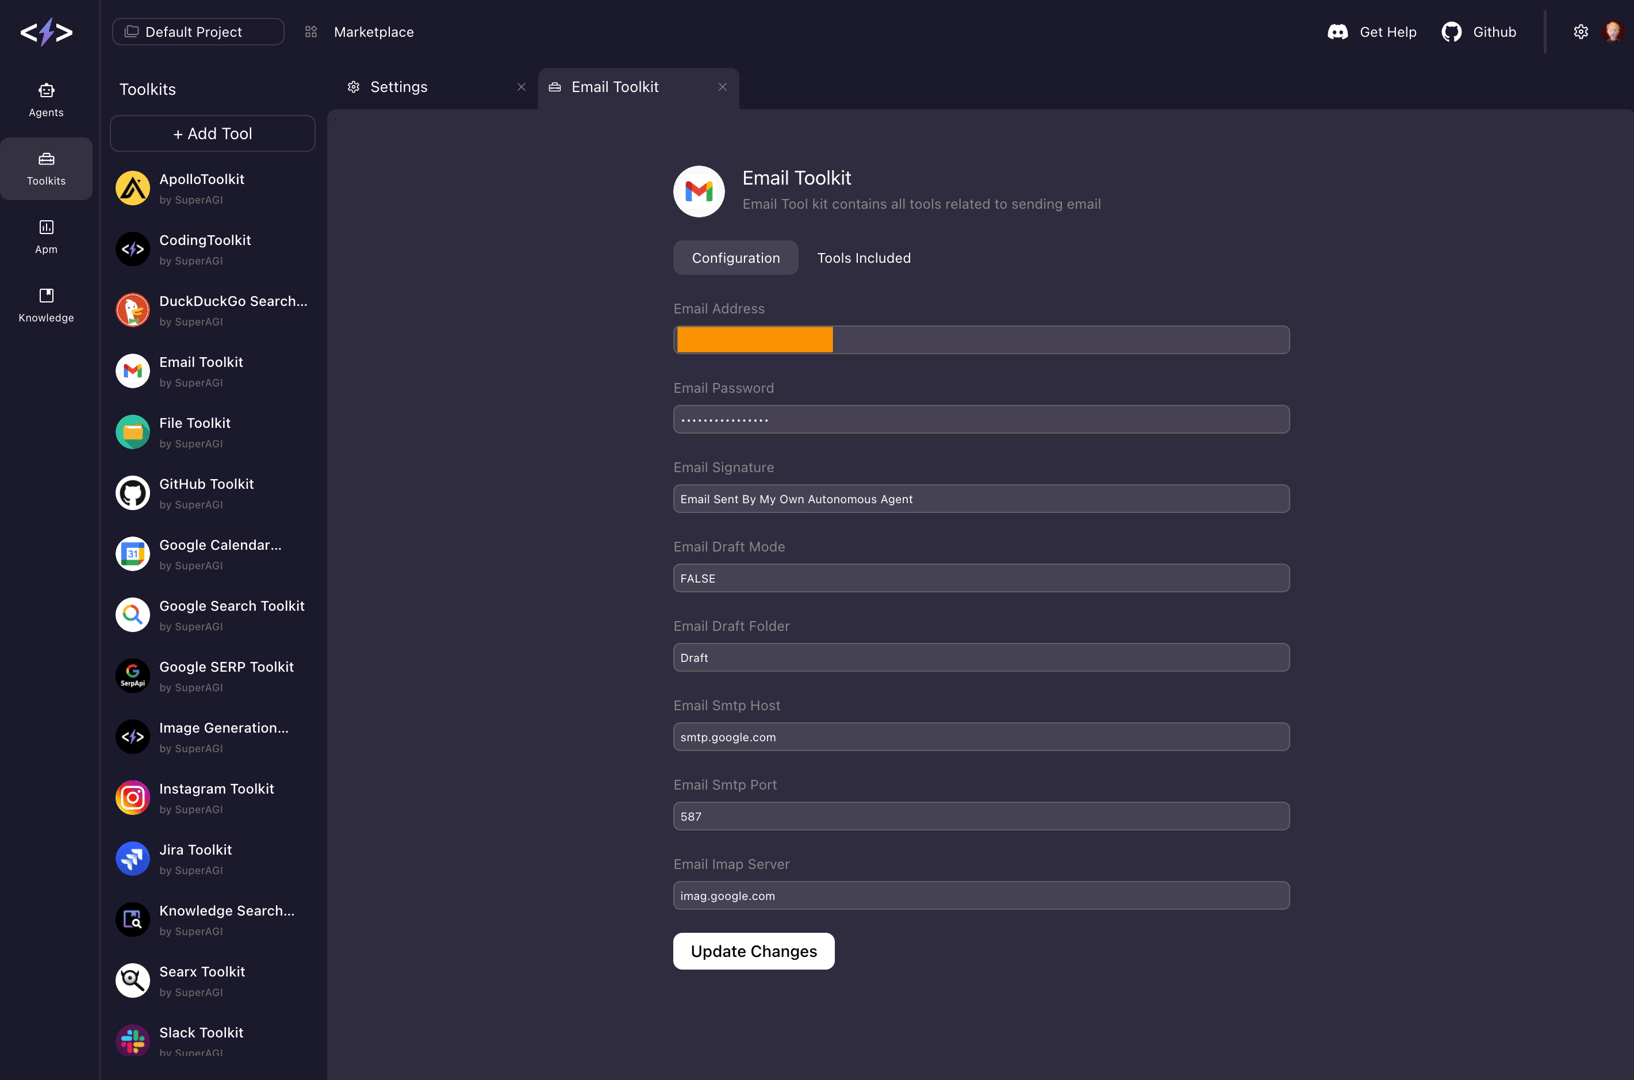Click the Google SERP Toolkit name text
The width and height of the screenshot is (1634, 1080).
[226, 667]
